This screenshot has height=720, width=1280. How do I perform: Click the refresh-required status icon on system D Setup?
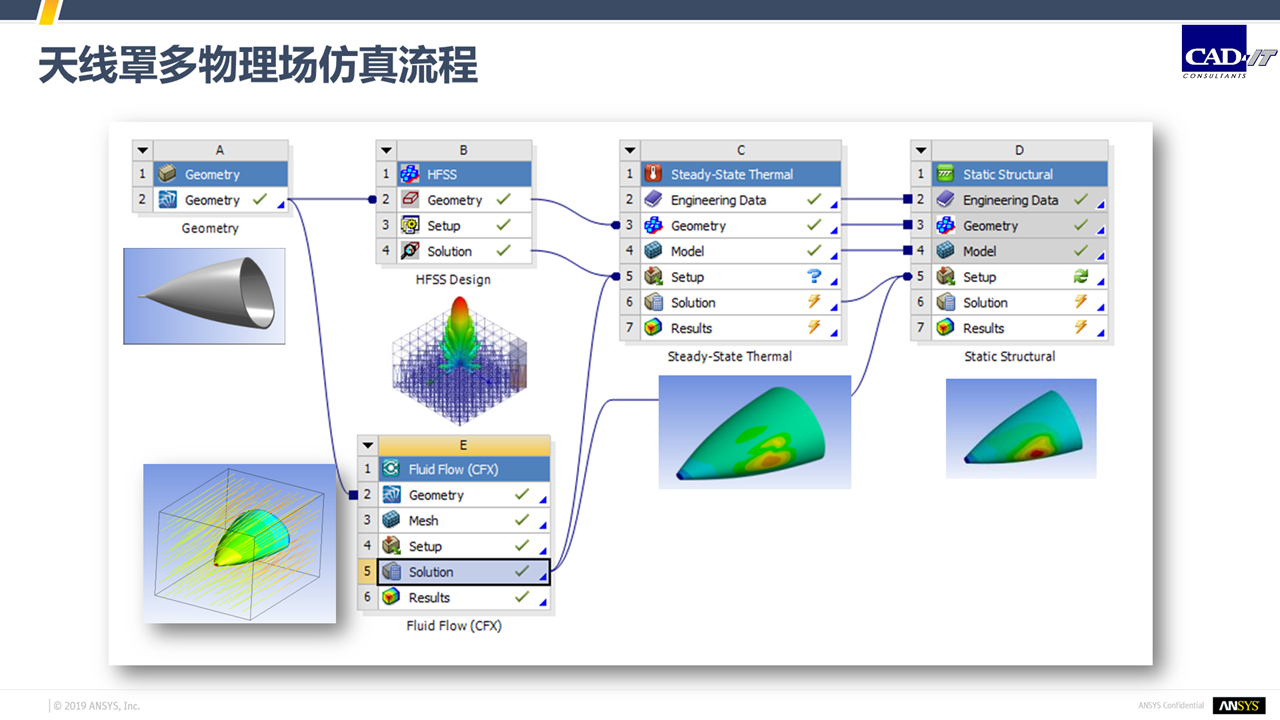[x=1081, y=277]
